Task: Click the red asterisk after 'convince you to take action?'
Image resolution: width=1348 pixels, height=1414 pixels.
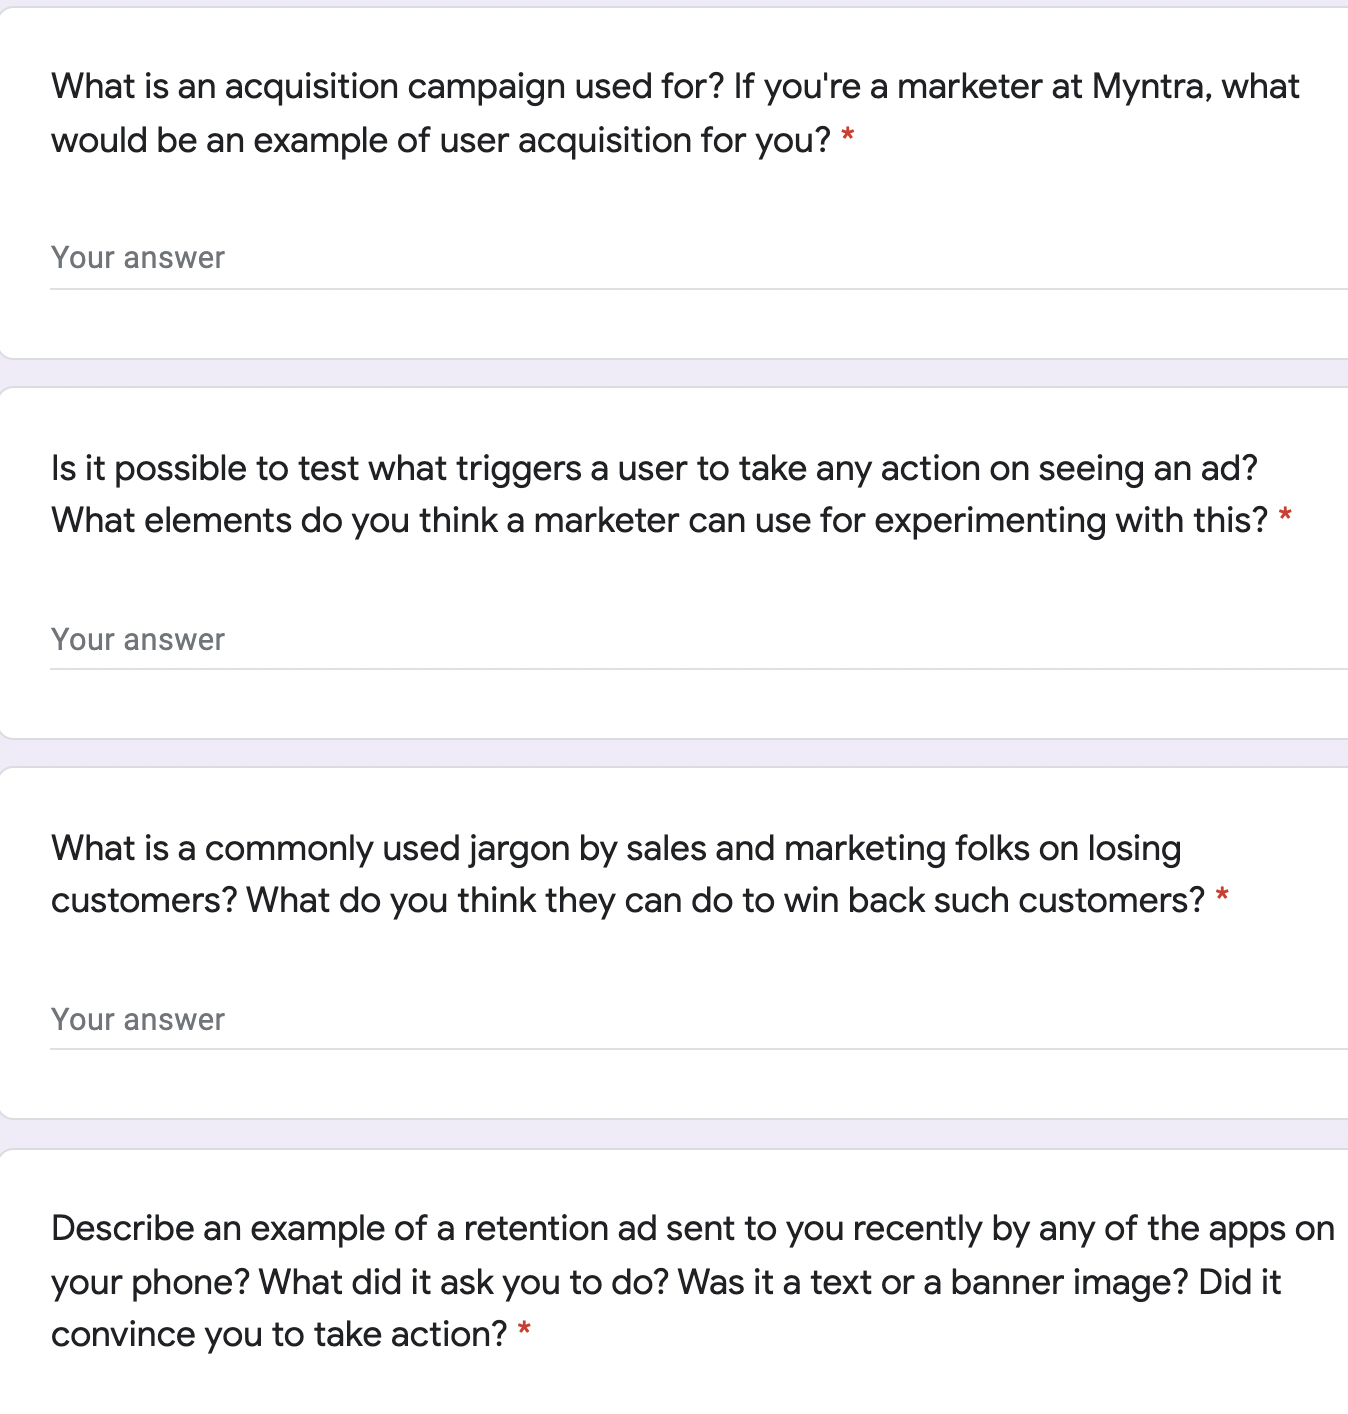Action: (524, 1330)
